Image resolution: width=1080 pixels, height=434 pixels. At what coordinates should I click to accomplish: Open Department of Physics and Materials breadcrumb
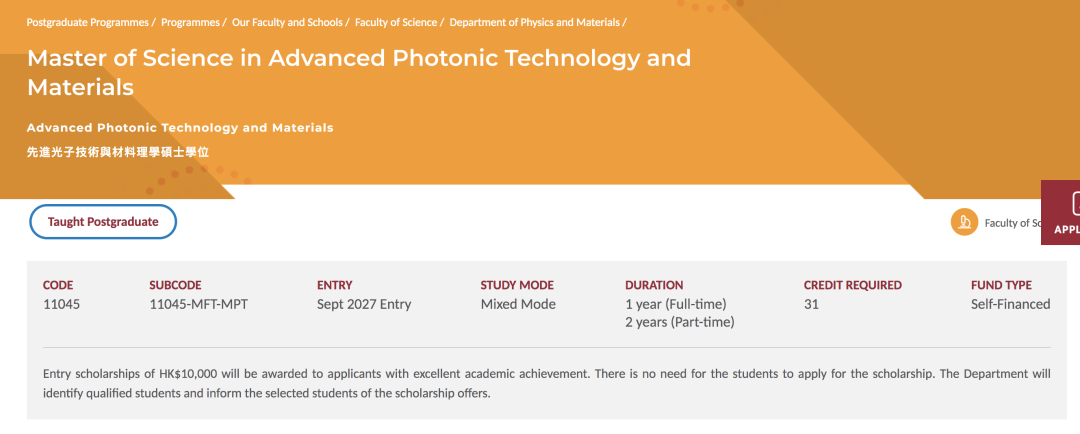[x=534, y=22]
